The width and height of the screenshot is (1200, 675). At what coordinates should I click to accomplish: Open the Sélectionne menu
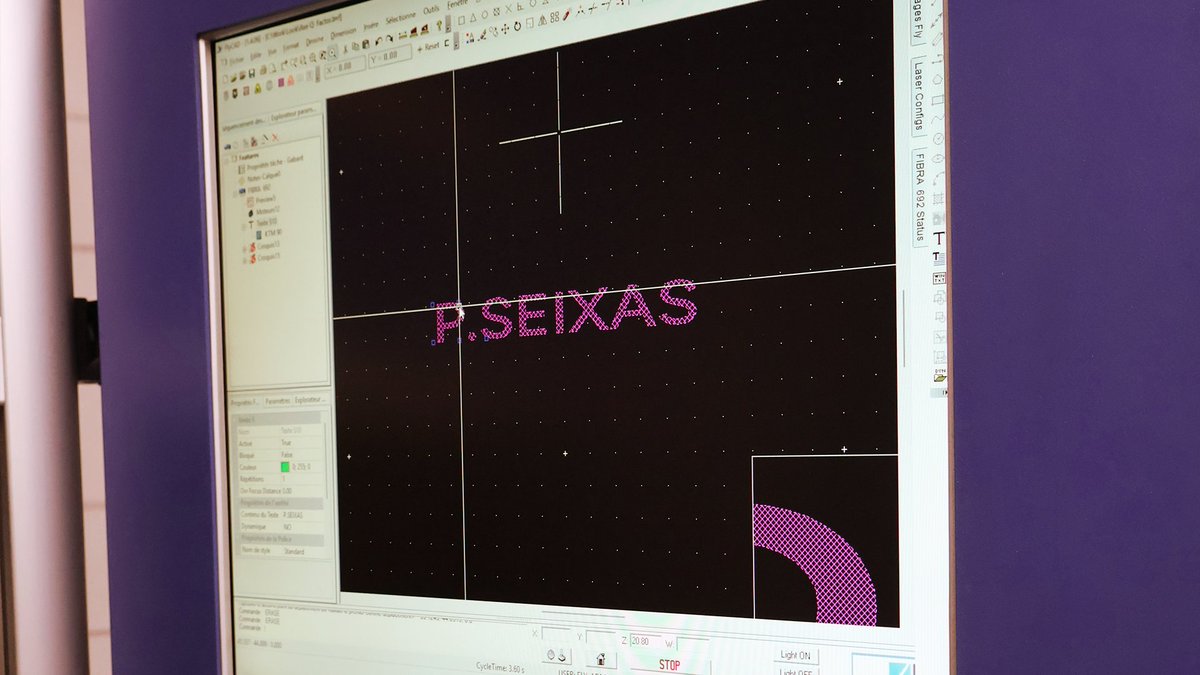tap(400, 18)
